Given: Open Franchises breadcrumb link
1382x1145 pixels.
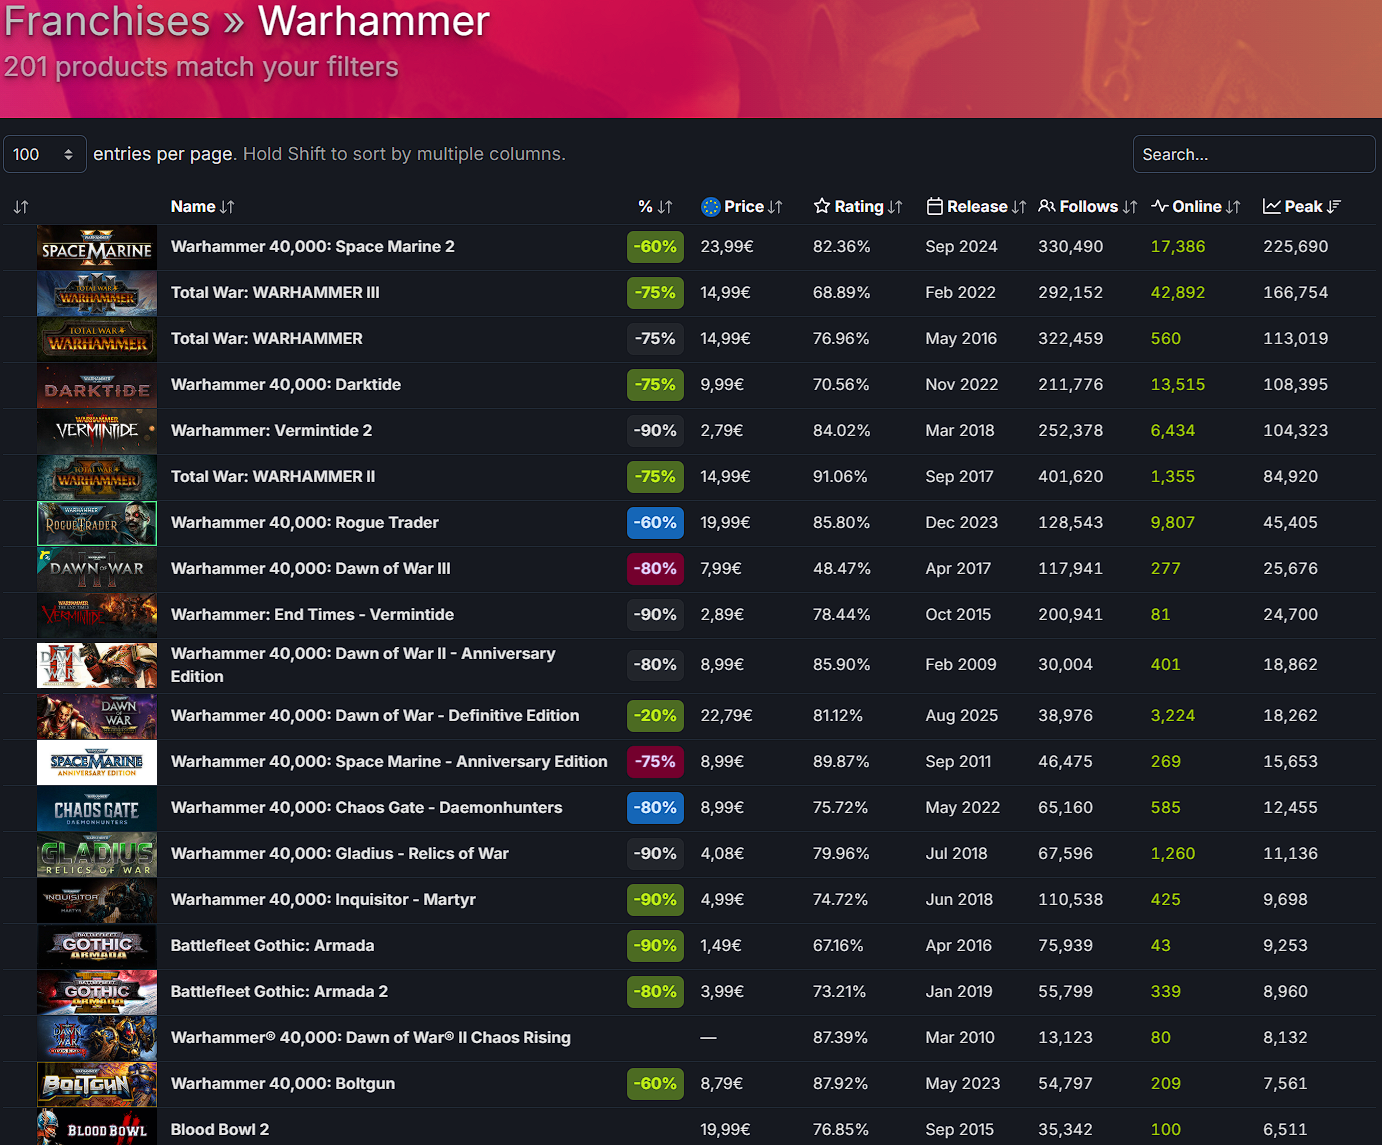Looking at the screenshot, I should tap(107, 21).
